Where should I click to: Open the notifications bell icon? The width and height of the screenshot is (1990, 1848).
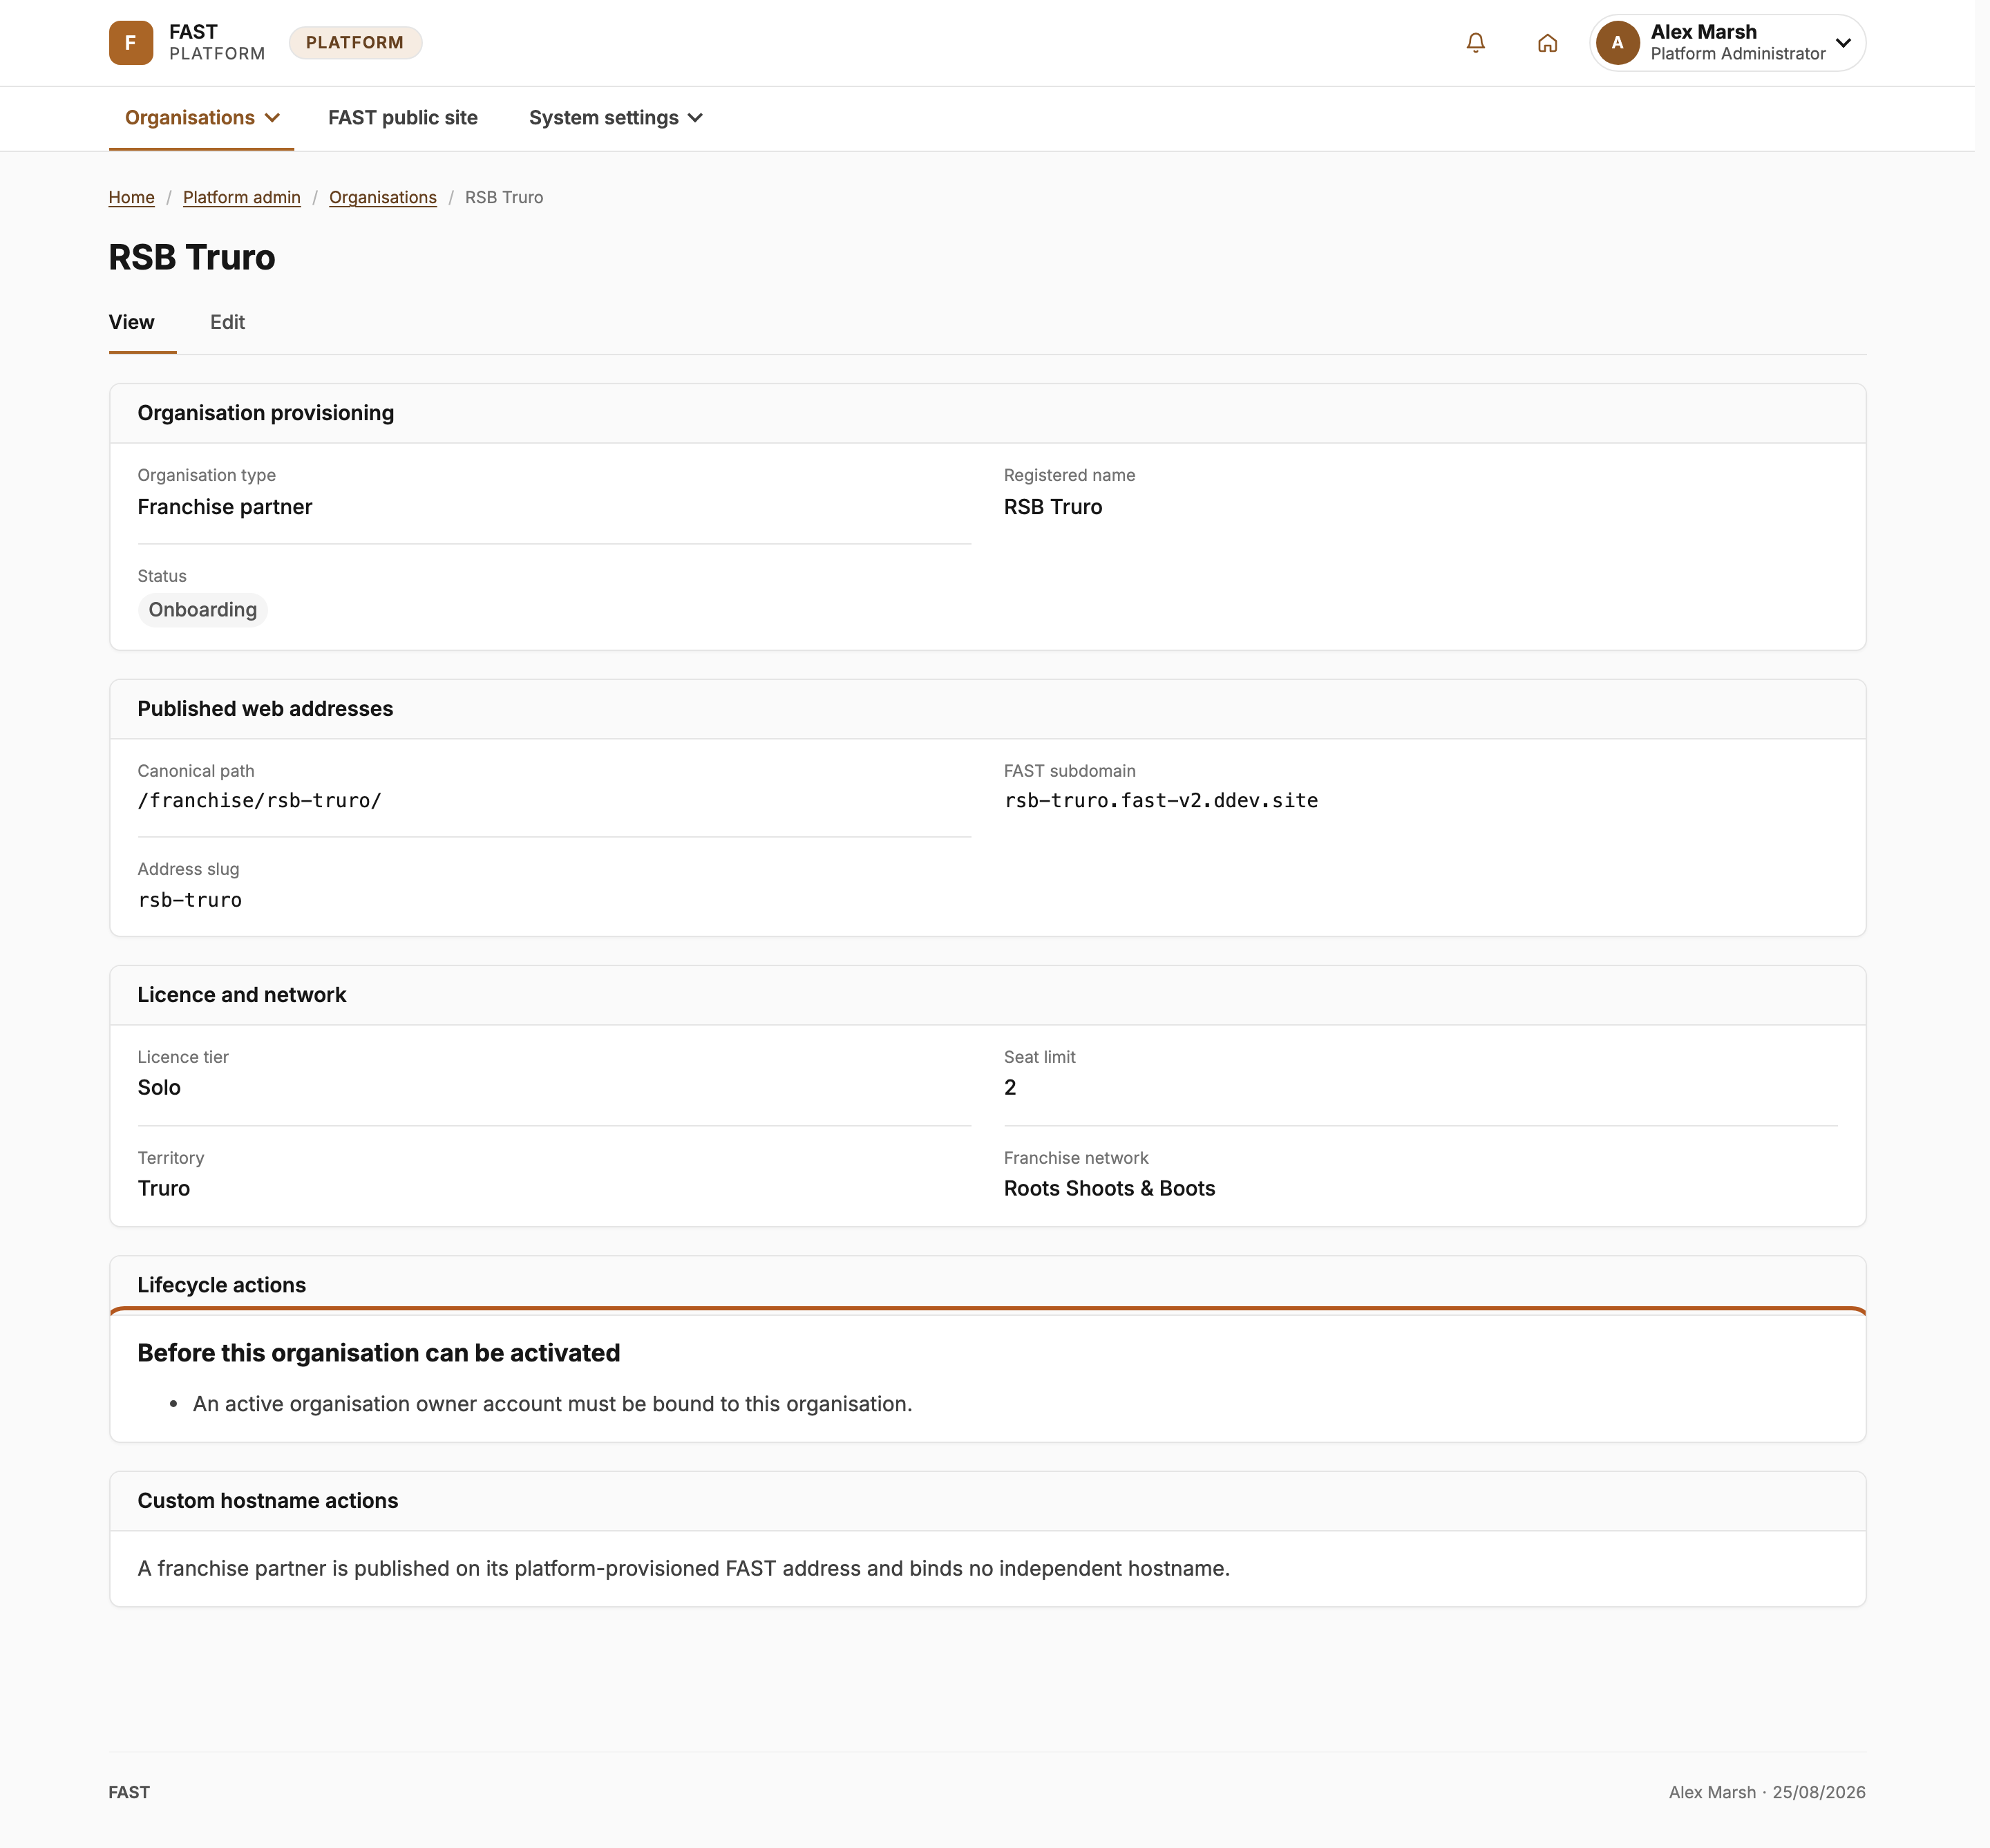pyautogui.click(x=1475, y=43)
